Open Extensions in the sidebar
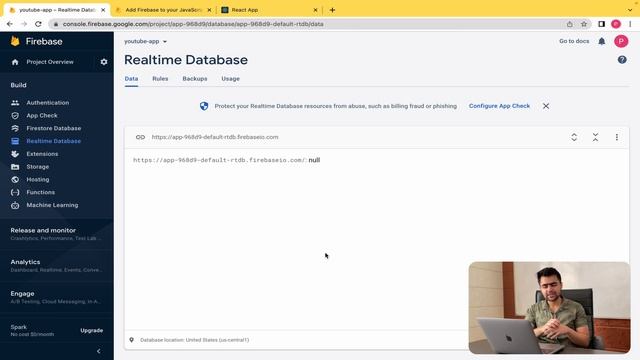Image resolution: width=640 pixels, height=360 pixels. [42, 154]
